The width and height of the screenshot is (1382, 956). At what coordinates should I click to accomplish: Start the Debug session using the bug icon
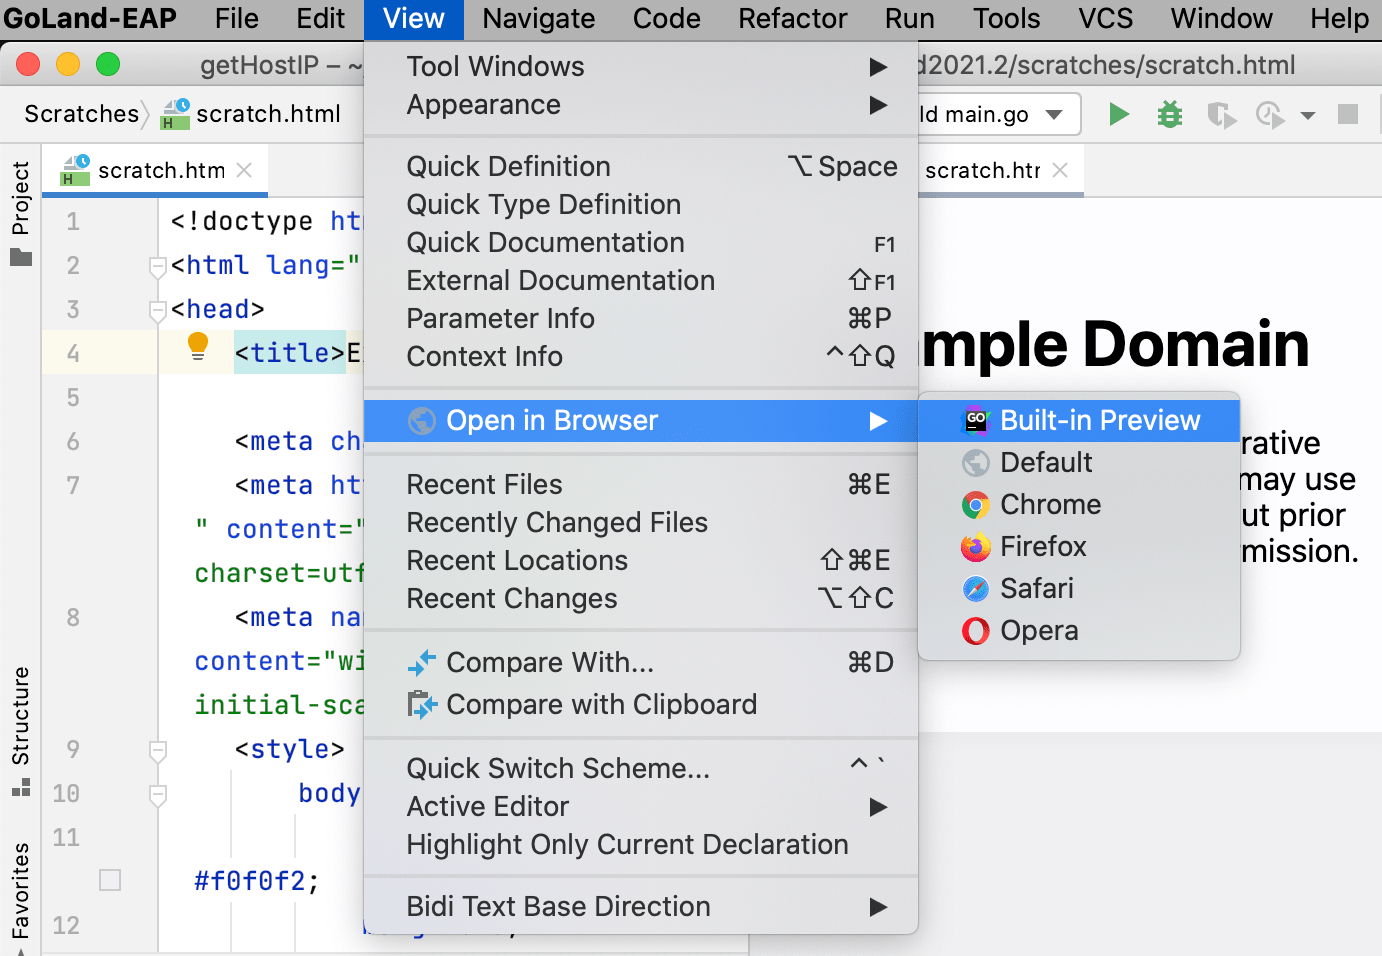[x=1169, y=114]
